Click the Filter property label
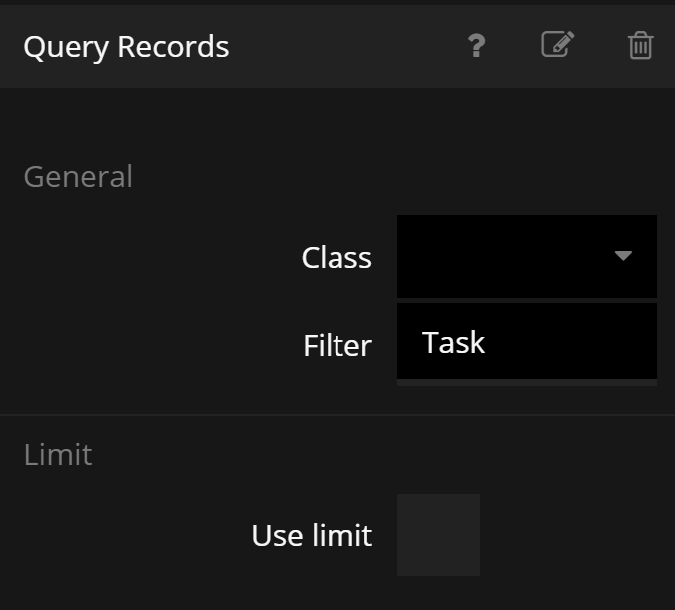This screenshot has width=675, height=610. pos(337,346)
